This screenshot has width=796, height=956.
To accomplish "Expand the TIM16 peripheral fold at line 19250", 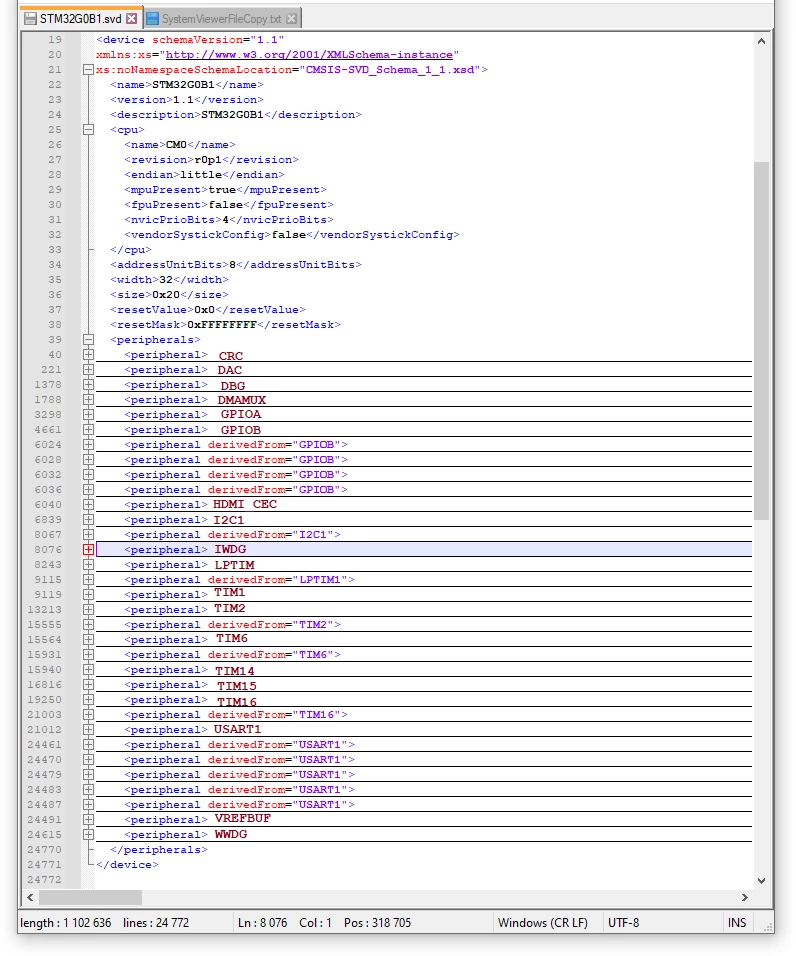I will click(88, 699).
